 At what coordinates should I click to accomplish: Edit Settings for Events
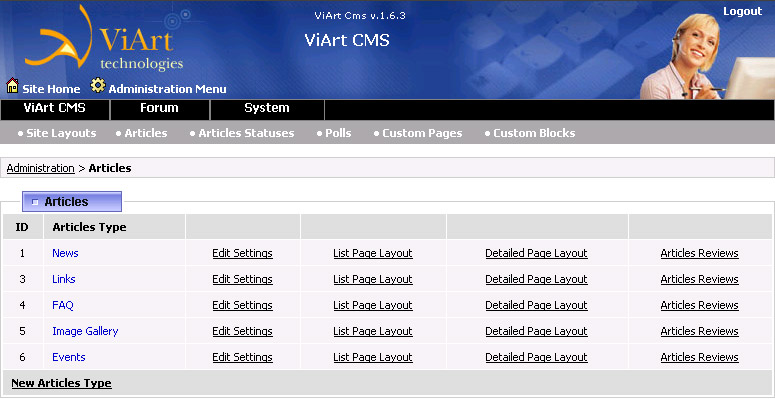click(x=242, y=357)
